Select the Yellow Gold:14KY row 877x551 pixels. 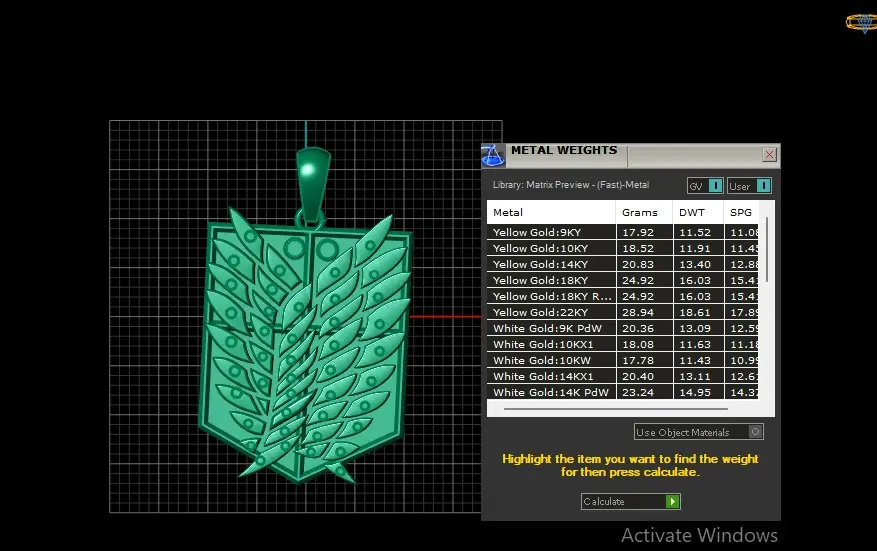[x=623, y=264]
